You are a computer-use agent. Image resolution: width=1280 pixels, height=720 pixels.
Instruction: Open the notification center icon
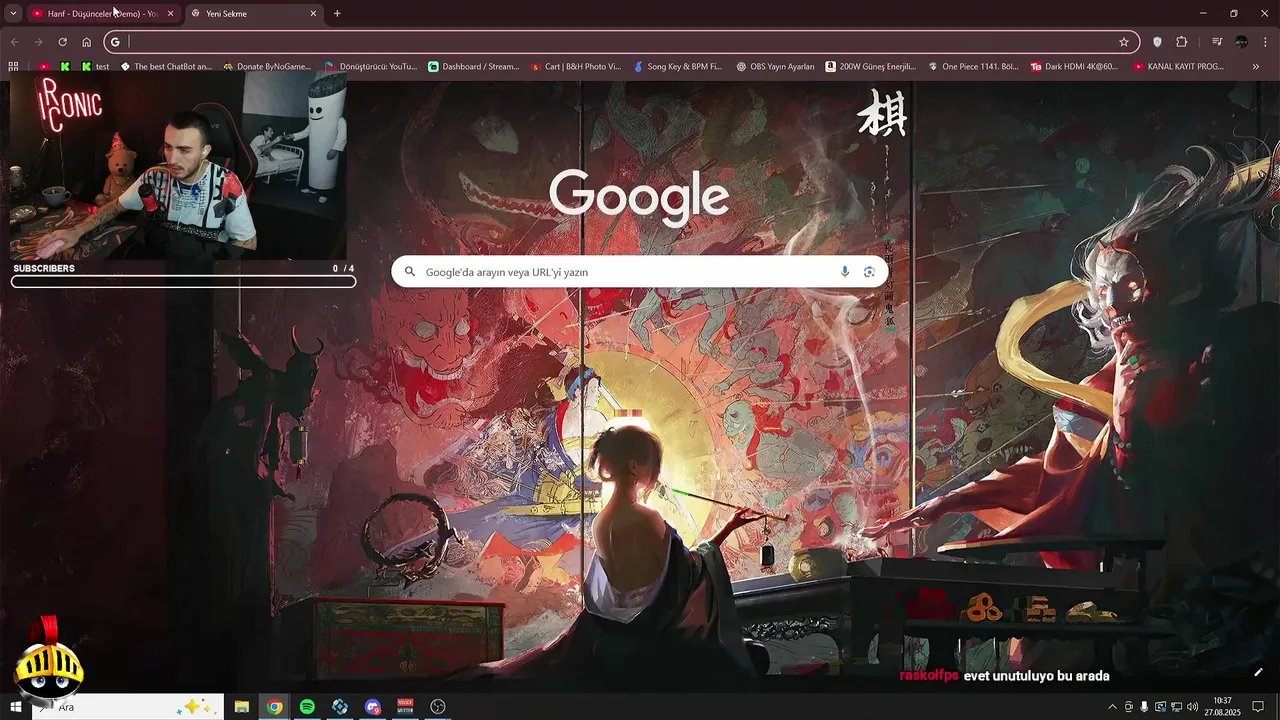[1258, 707]
